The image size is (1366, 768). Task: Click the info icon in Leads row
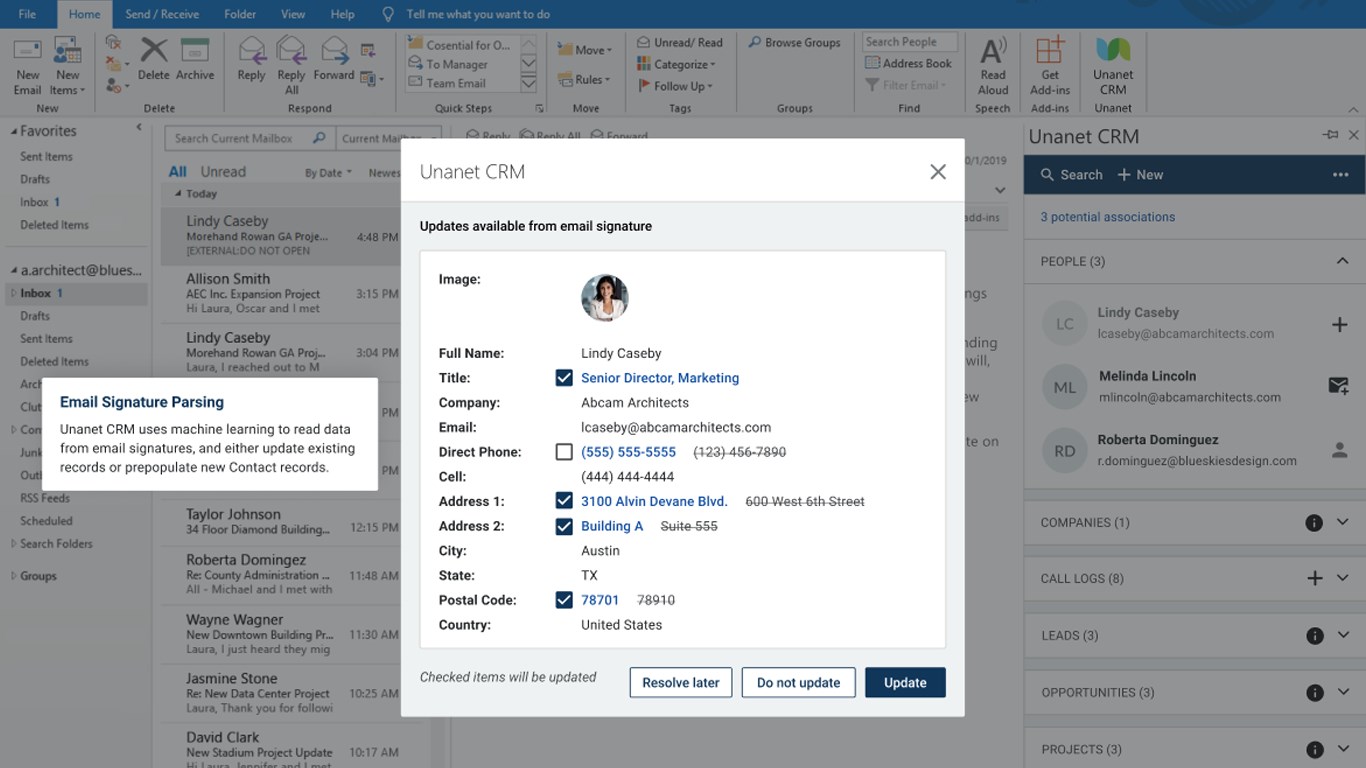pyautogui.click(x=1314, y=636)
